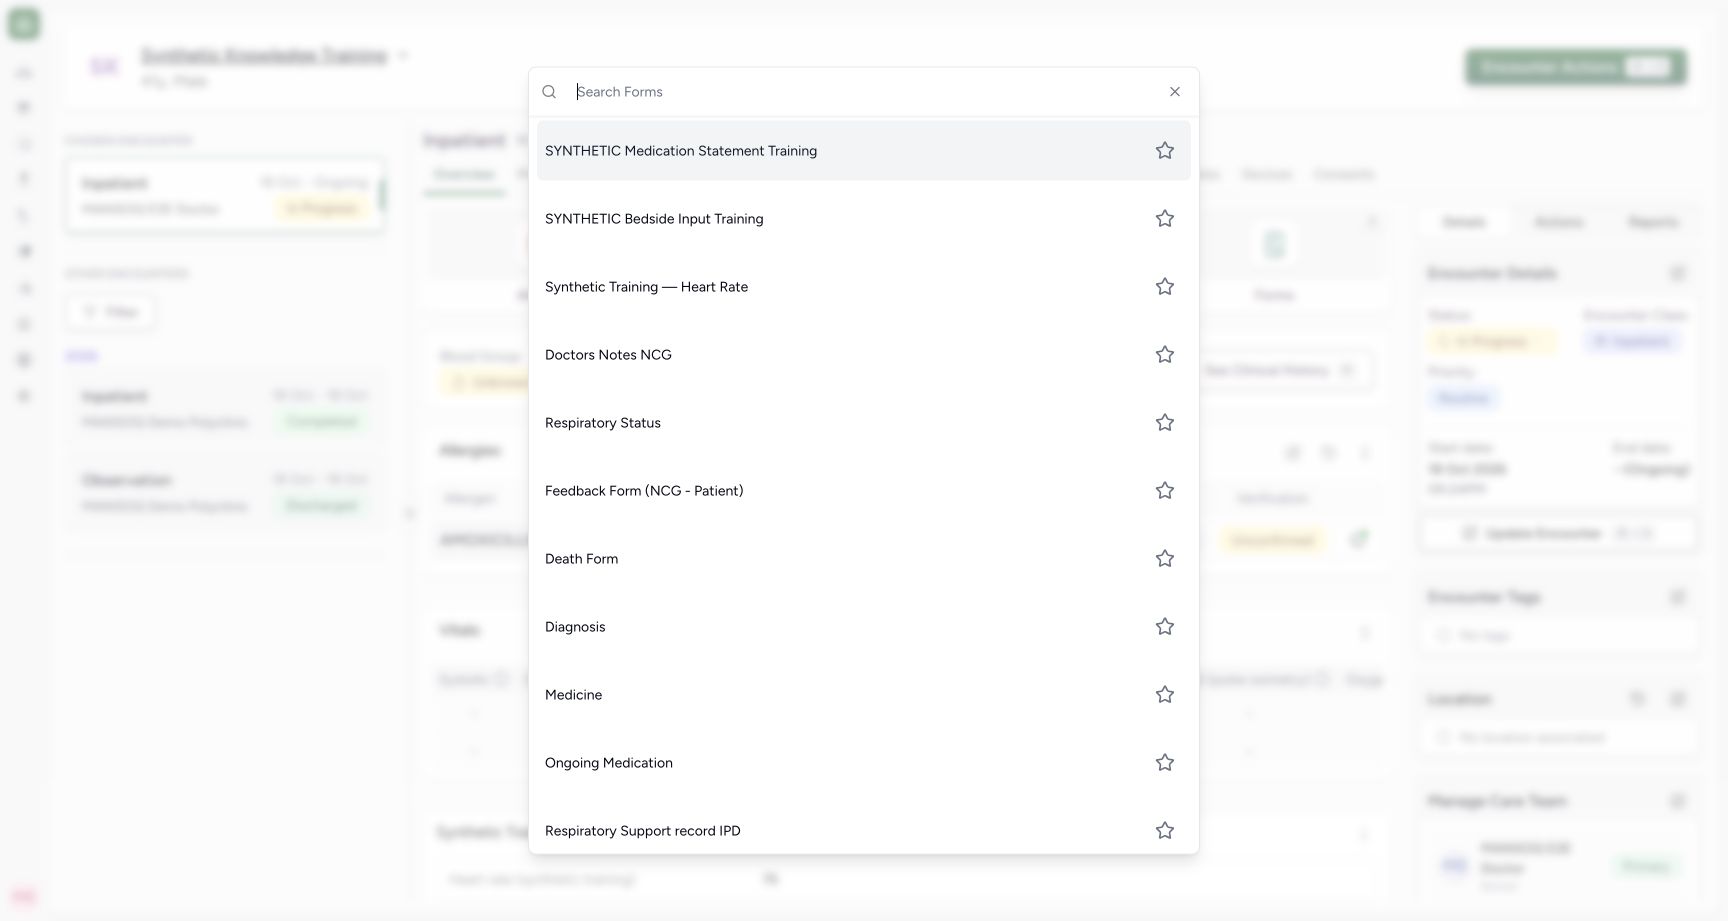This screenshot has width=1728, height=921.
Task: Select Synthetic Training — Heart Rate
Action: click(x=864, y=287)
